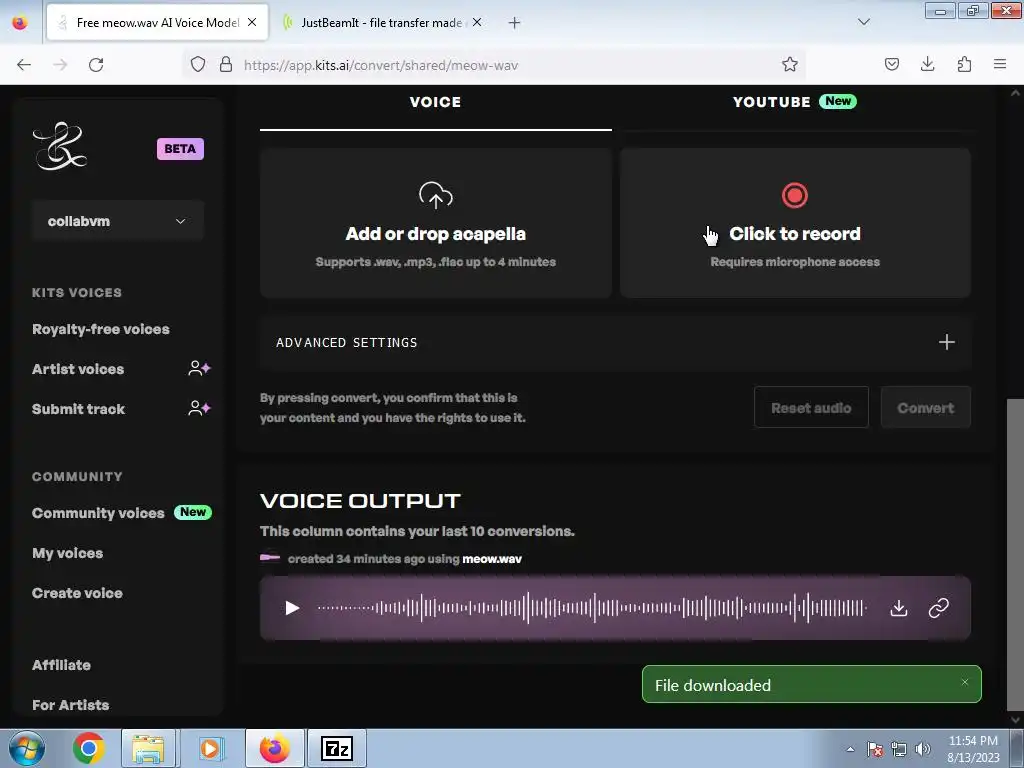Open For Artists page
The image size is (1024, 768).
coord(71,705)
